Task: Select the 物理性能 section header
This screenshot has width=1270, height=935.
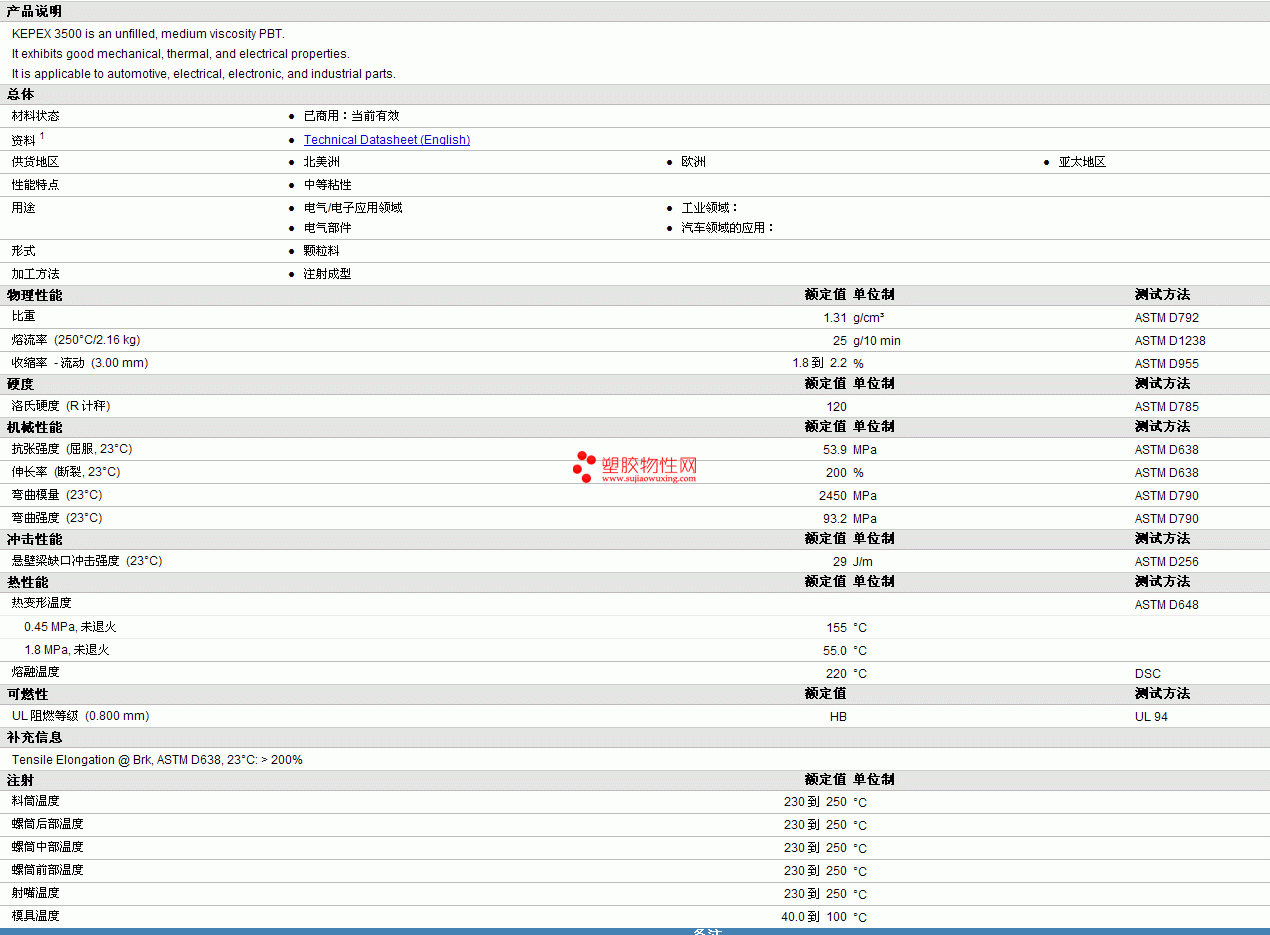Action: tap(34, 295)
